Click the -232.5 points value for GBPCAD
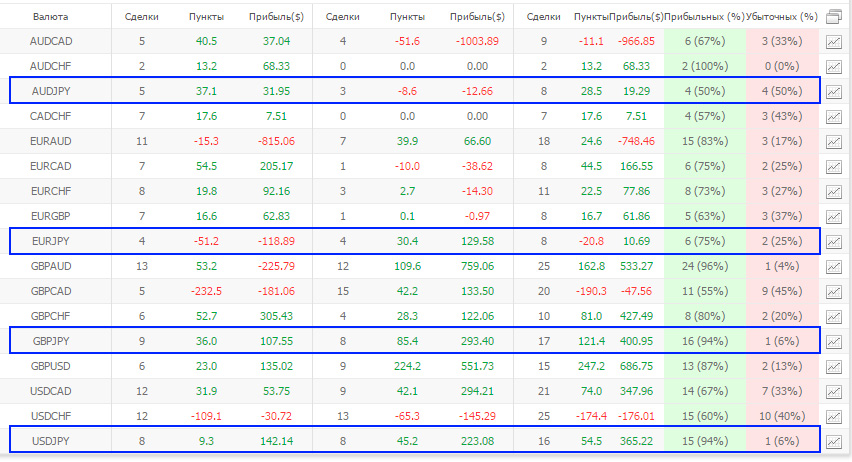This screenshot has height=462, width=852. (206, 291)
